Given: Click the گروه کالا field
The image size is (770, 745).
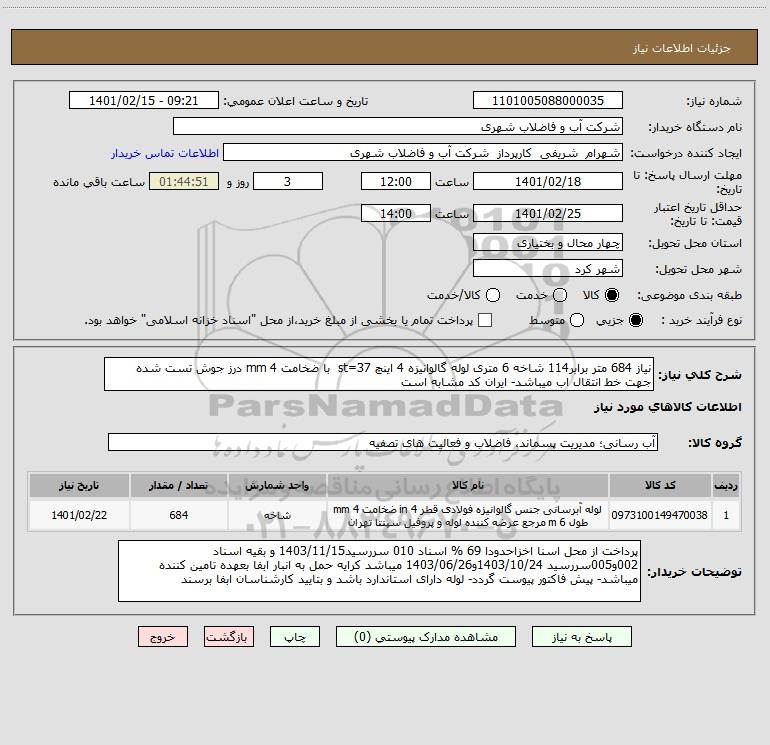Looking at the screenshot, I should 383,442.
